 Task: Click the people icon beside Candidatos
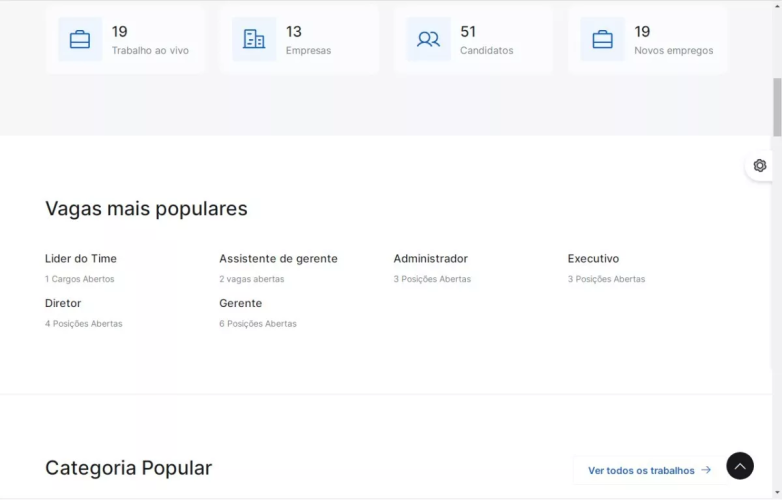tap(428, 40)
